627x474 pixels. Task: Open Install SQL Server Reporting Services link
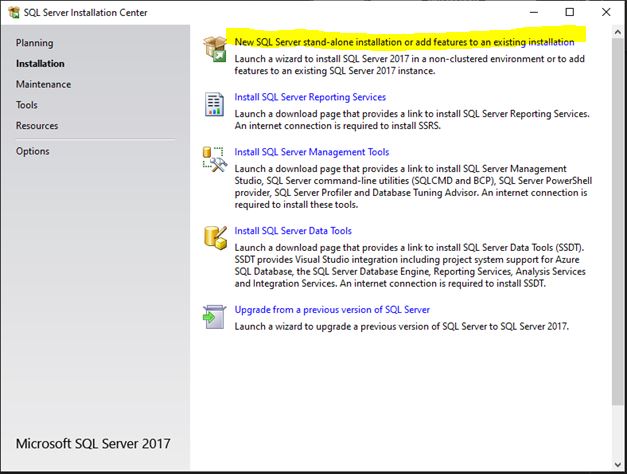pyautogui.click(x=310, y=97)
